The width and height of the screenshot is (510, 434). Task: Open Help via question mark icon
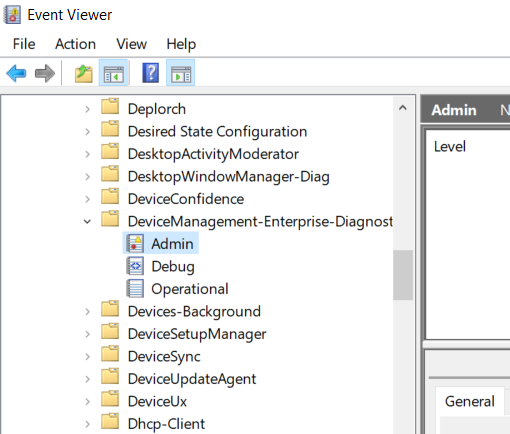151,73
